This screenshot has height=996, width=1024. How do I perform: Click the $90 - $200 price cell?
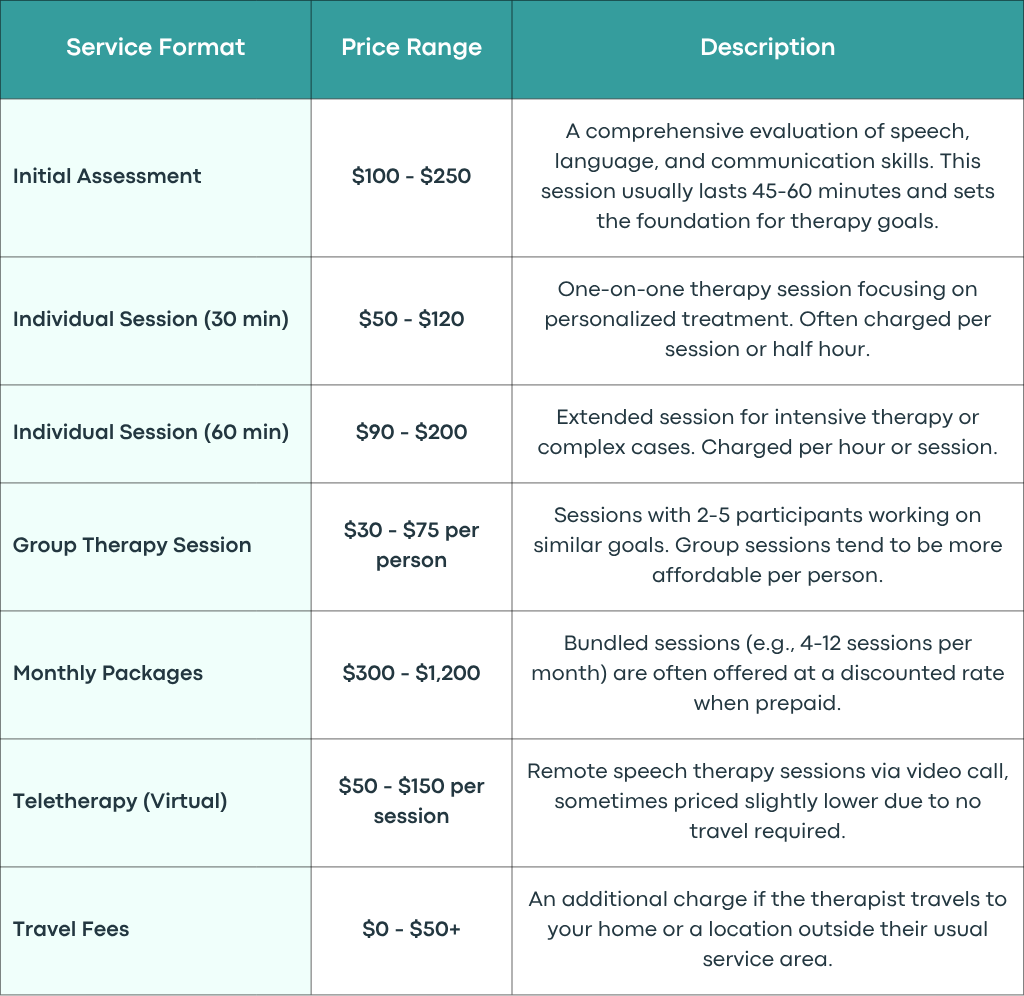click(411, 432)
